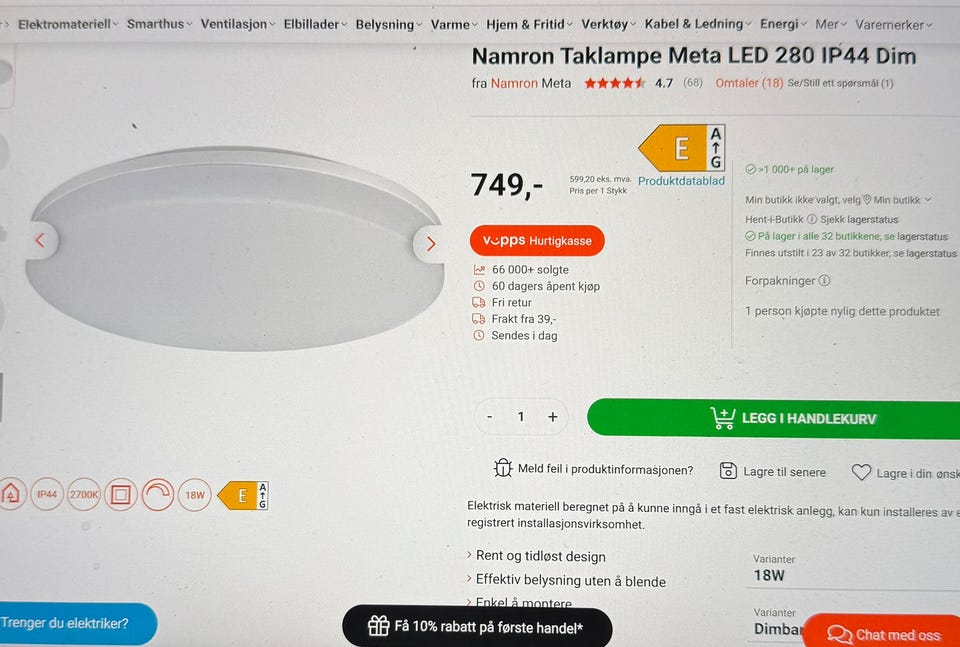This screenshot has width=960, height=647.
Task: Add product with Legg i handlekurv
Action: pos(773,418)
